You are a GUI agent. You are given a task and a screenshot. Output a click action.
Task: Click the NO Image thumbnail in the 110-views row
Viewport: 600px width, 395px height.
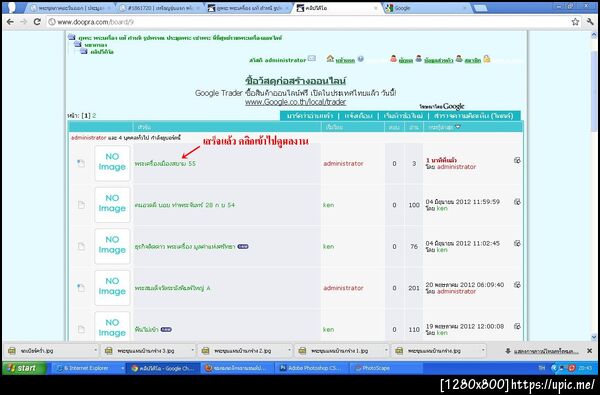(112, 327)
